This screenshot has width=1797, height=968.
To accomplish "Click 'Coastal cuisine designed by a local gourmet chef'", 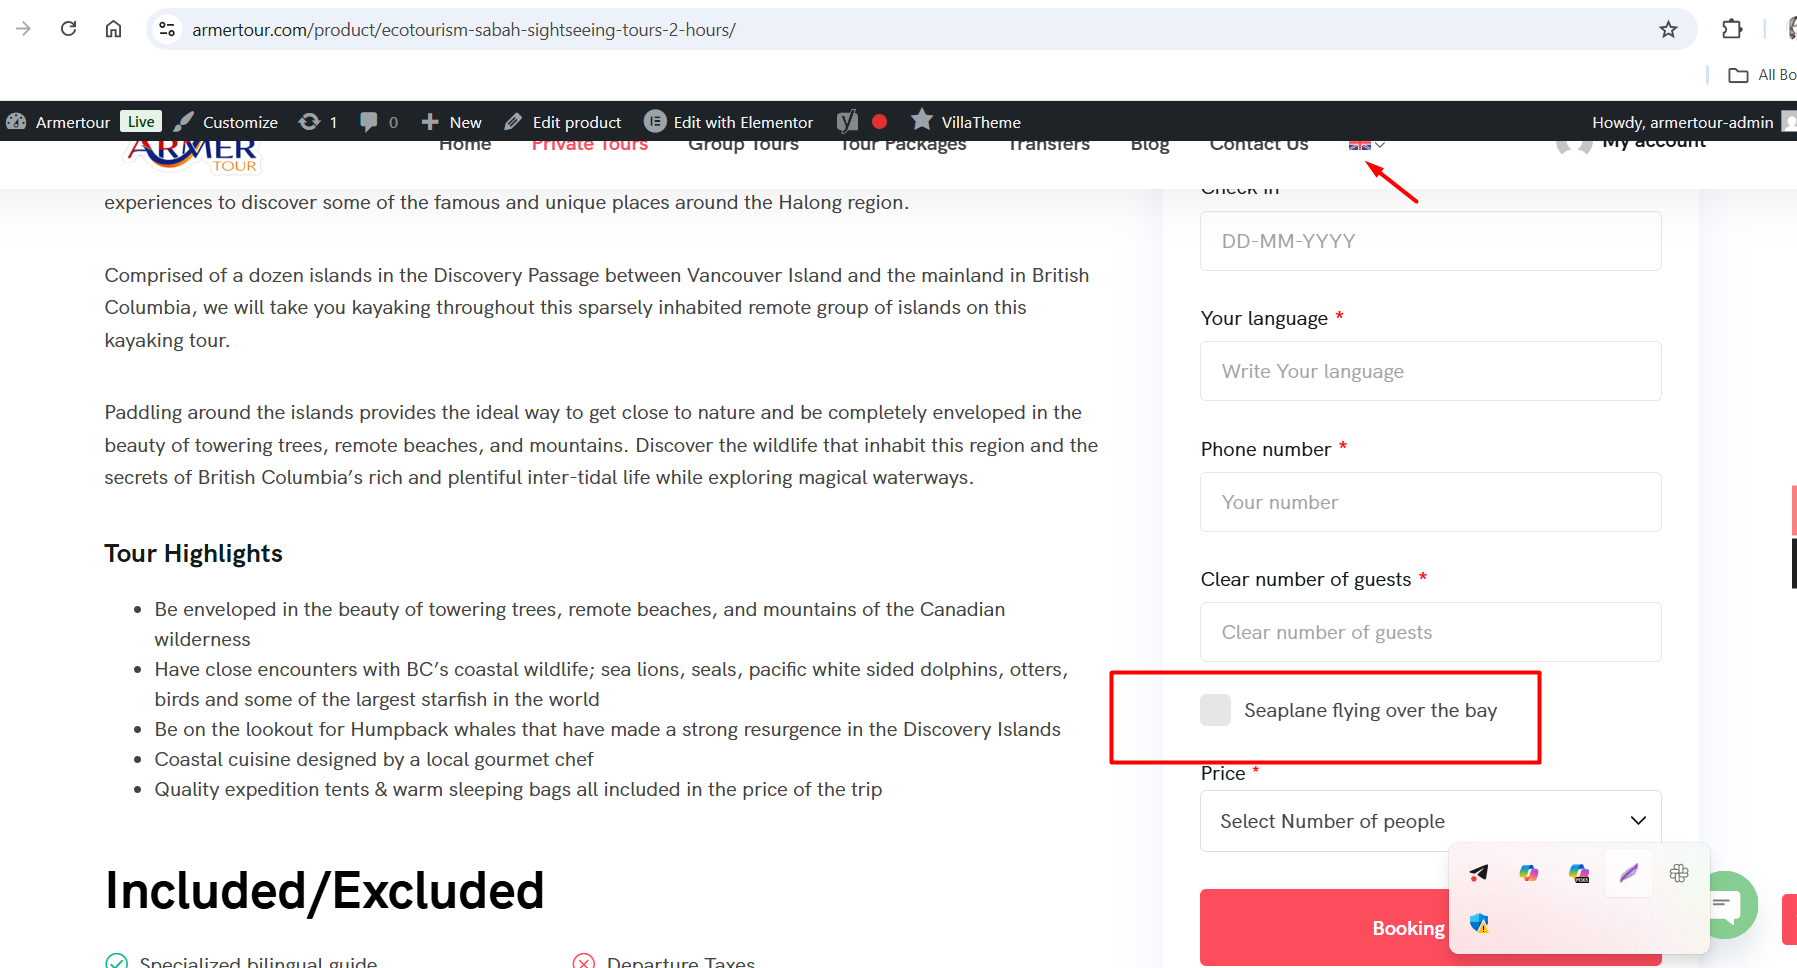I will [374, 759].
